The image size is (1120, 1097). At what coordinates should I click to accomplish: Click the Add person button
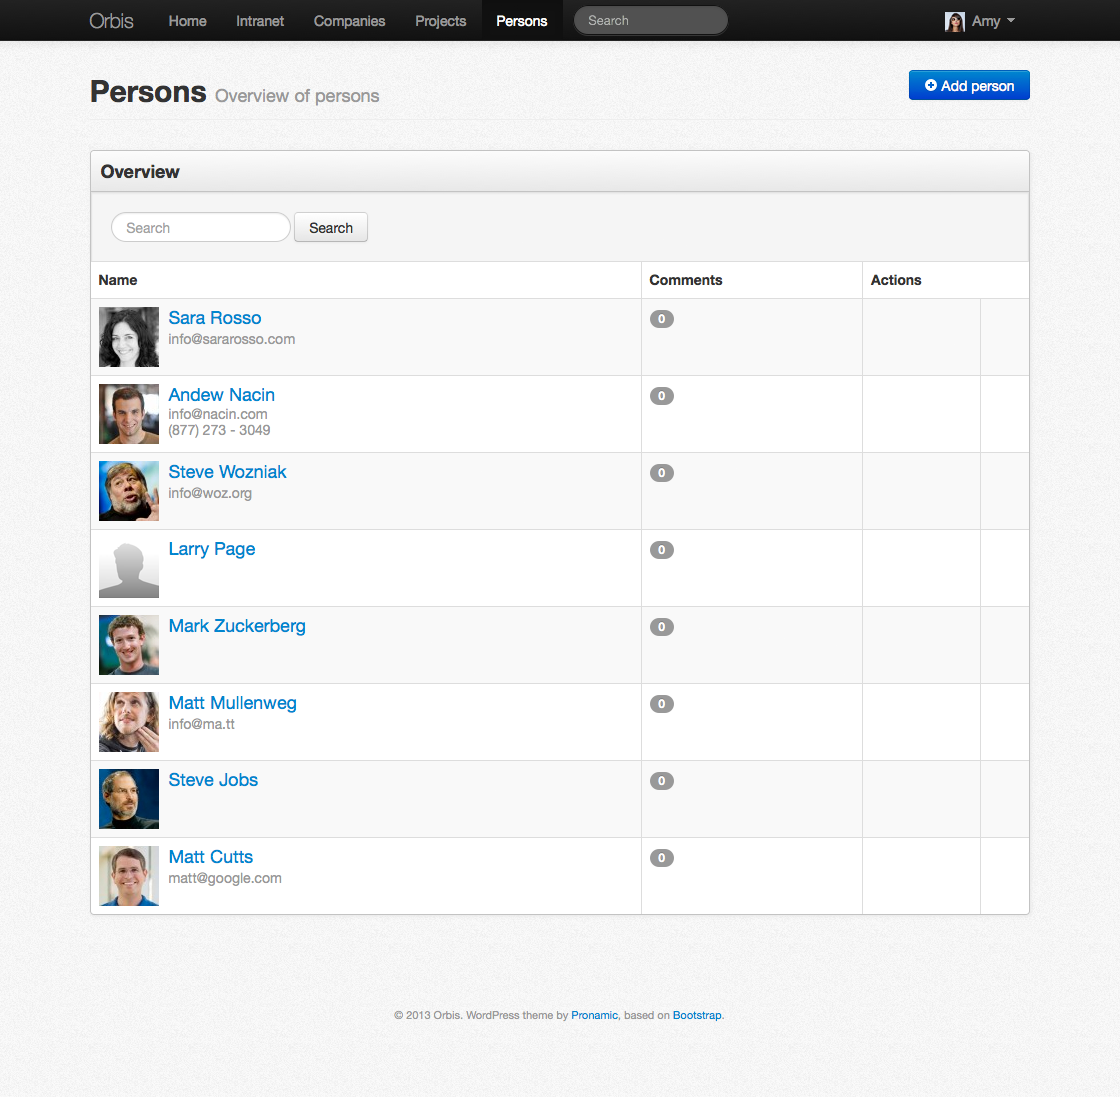tap(969, 85)
